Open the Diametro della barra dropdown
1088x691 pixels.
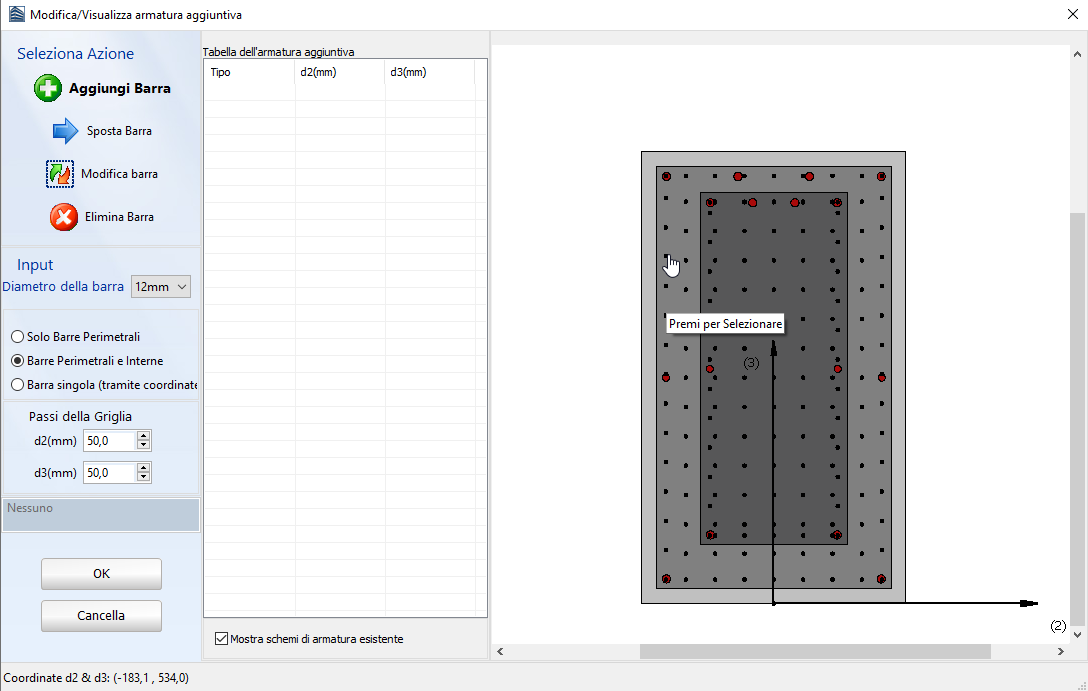[x=161, y=287]
